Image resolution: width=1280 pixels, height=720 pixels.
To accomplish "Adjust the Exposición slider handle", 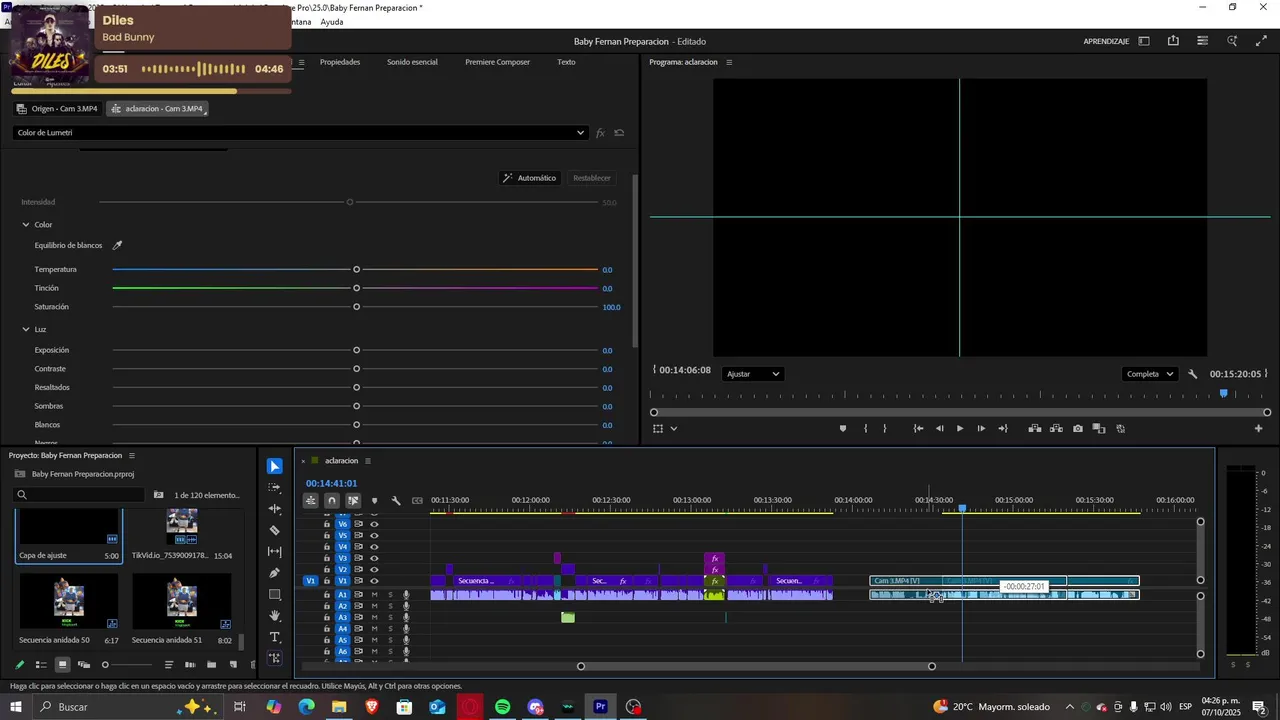I will coord(356,350).
